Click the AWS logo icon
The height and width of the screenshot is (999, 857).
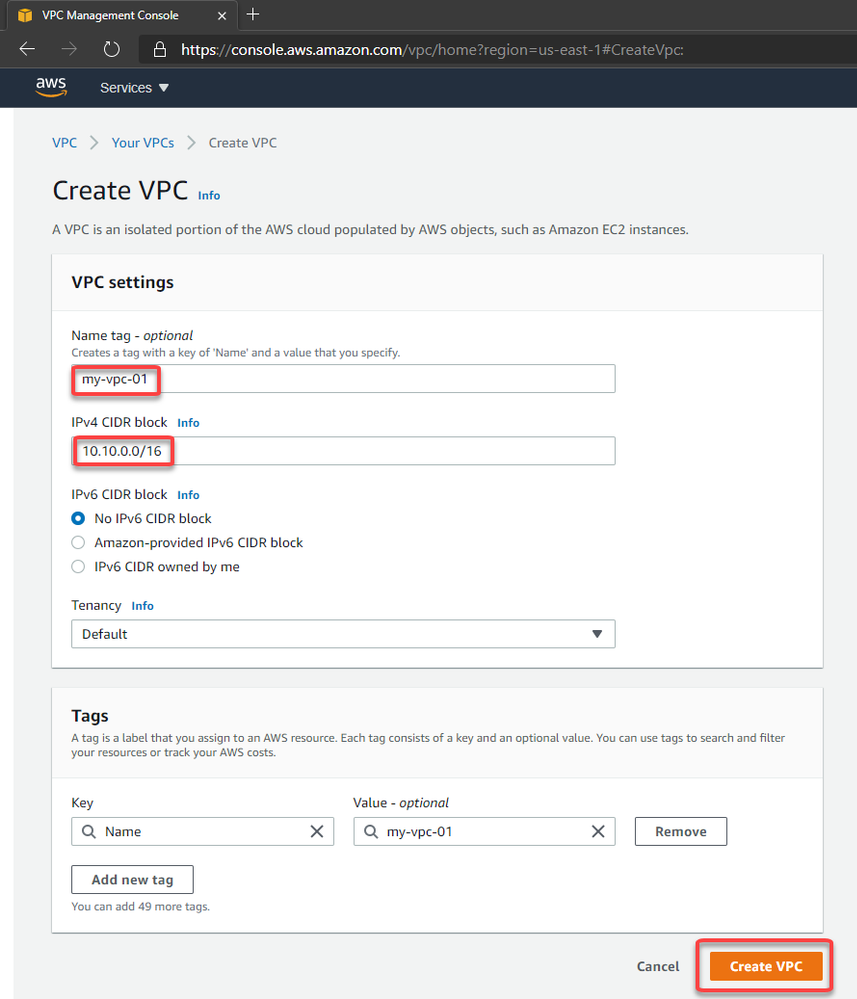pyautogui.click(x=50, y=87)
